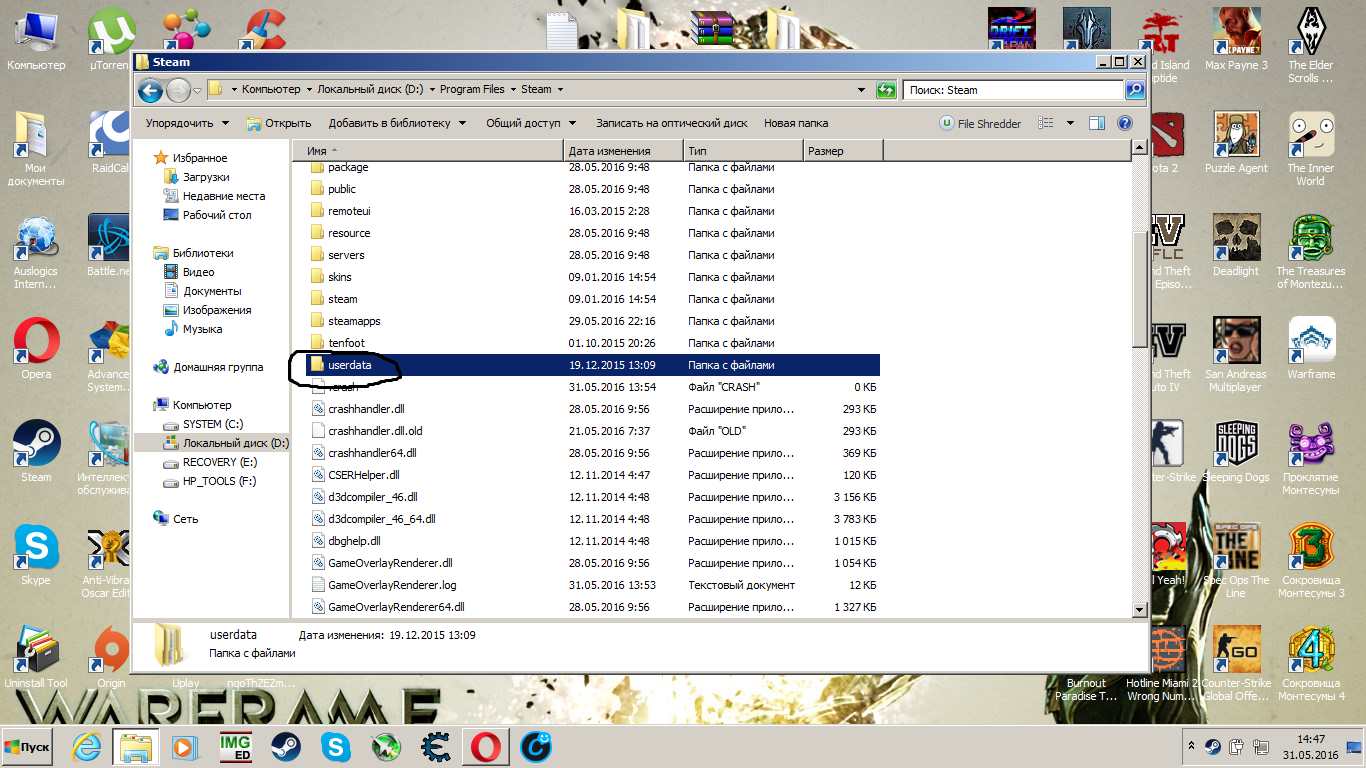Open the File Shredder toolbar item
This screenshot has height=768, width=1366.
click(980, 124)
